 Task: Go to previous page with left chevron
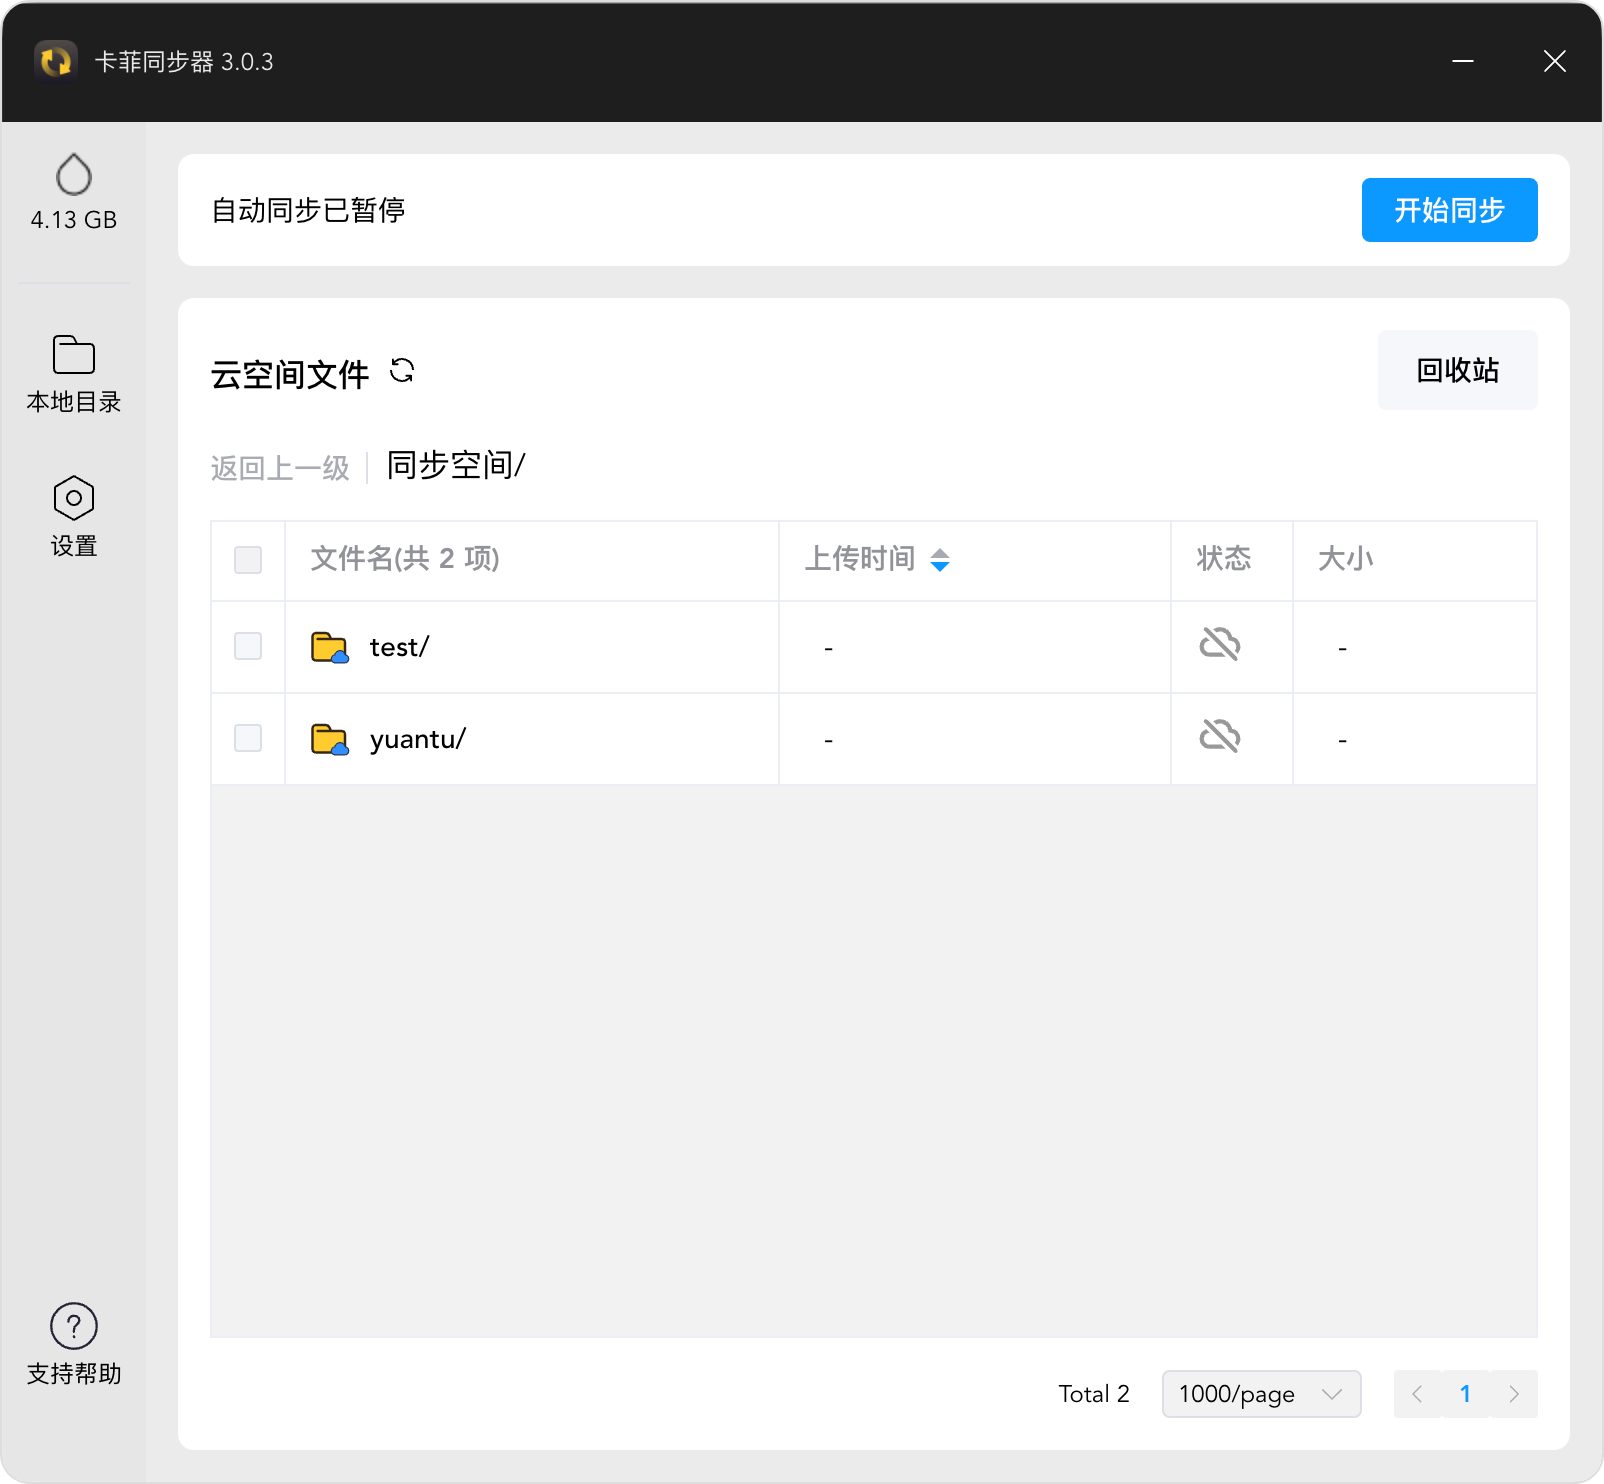[1417, 1394]
